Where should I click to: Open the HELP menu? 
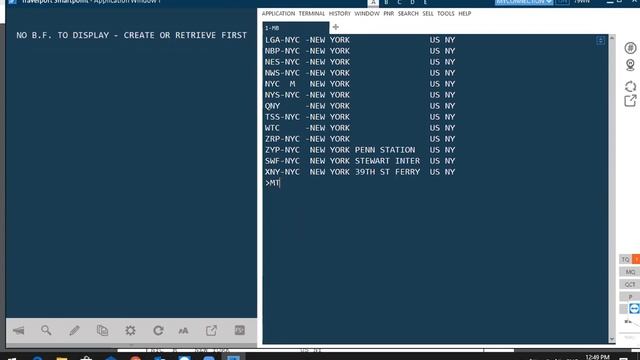(464, 13)
